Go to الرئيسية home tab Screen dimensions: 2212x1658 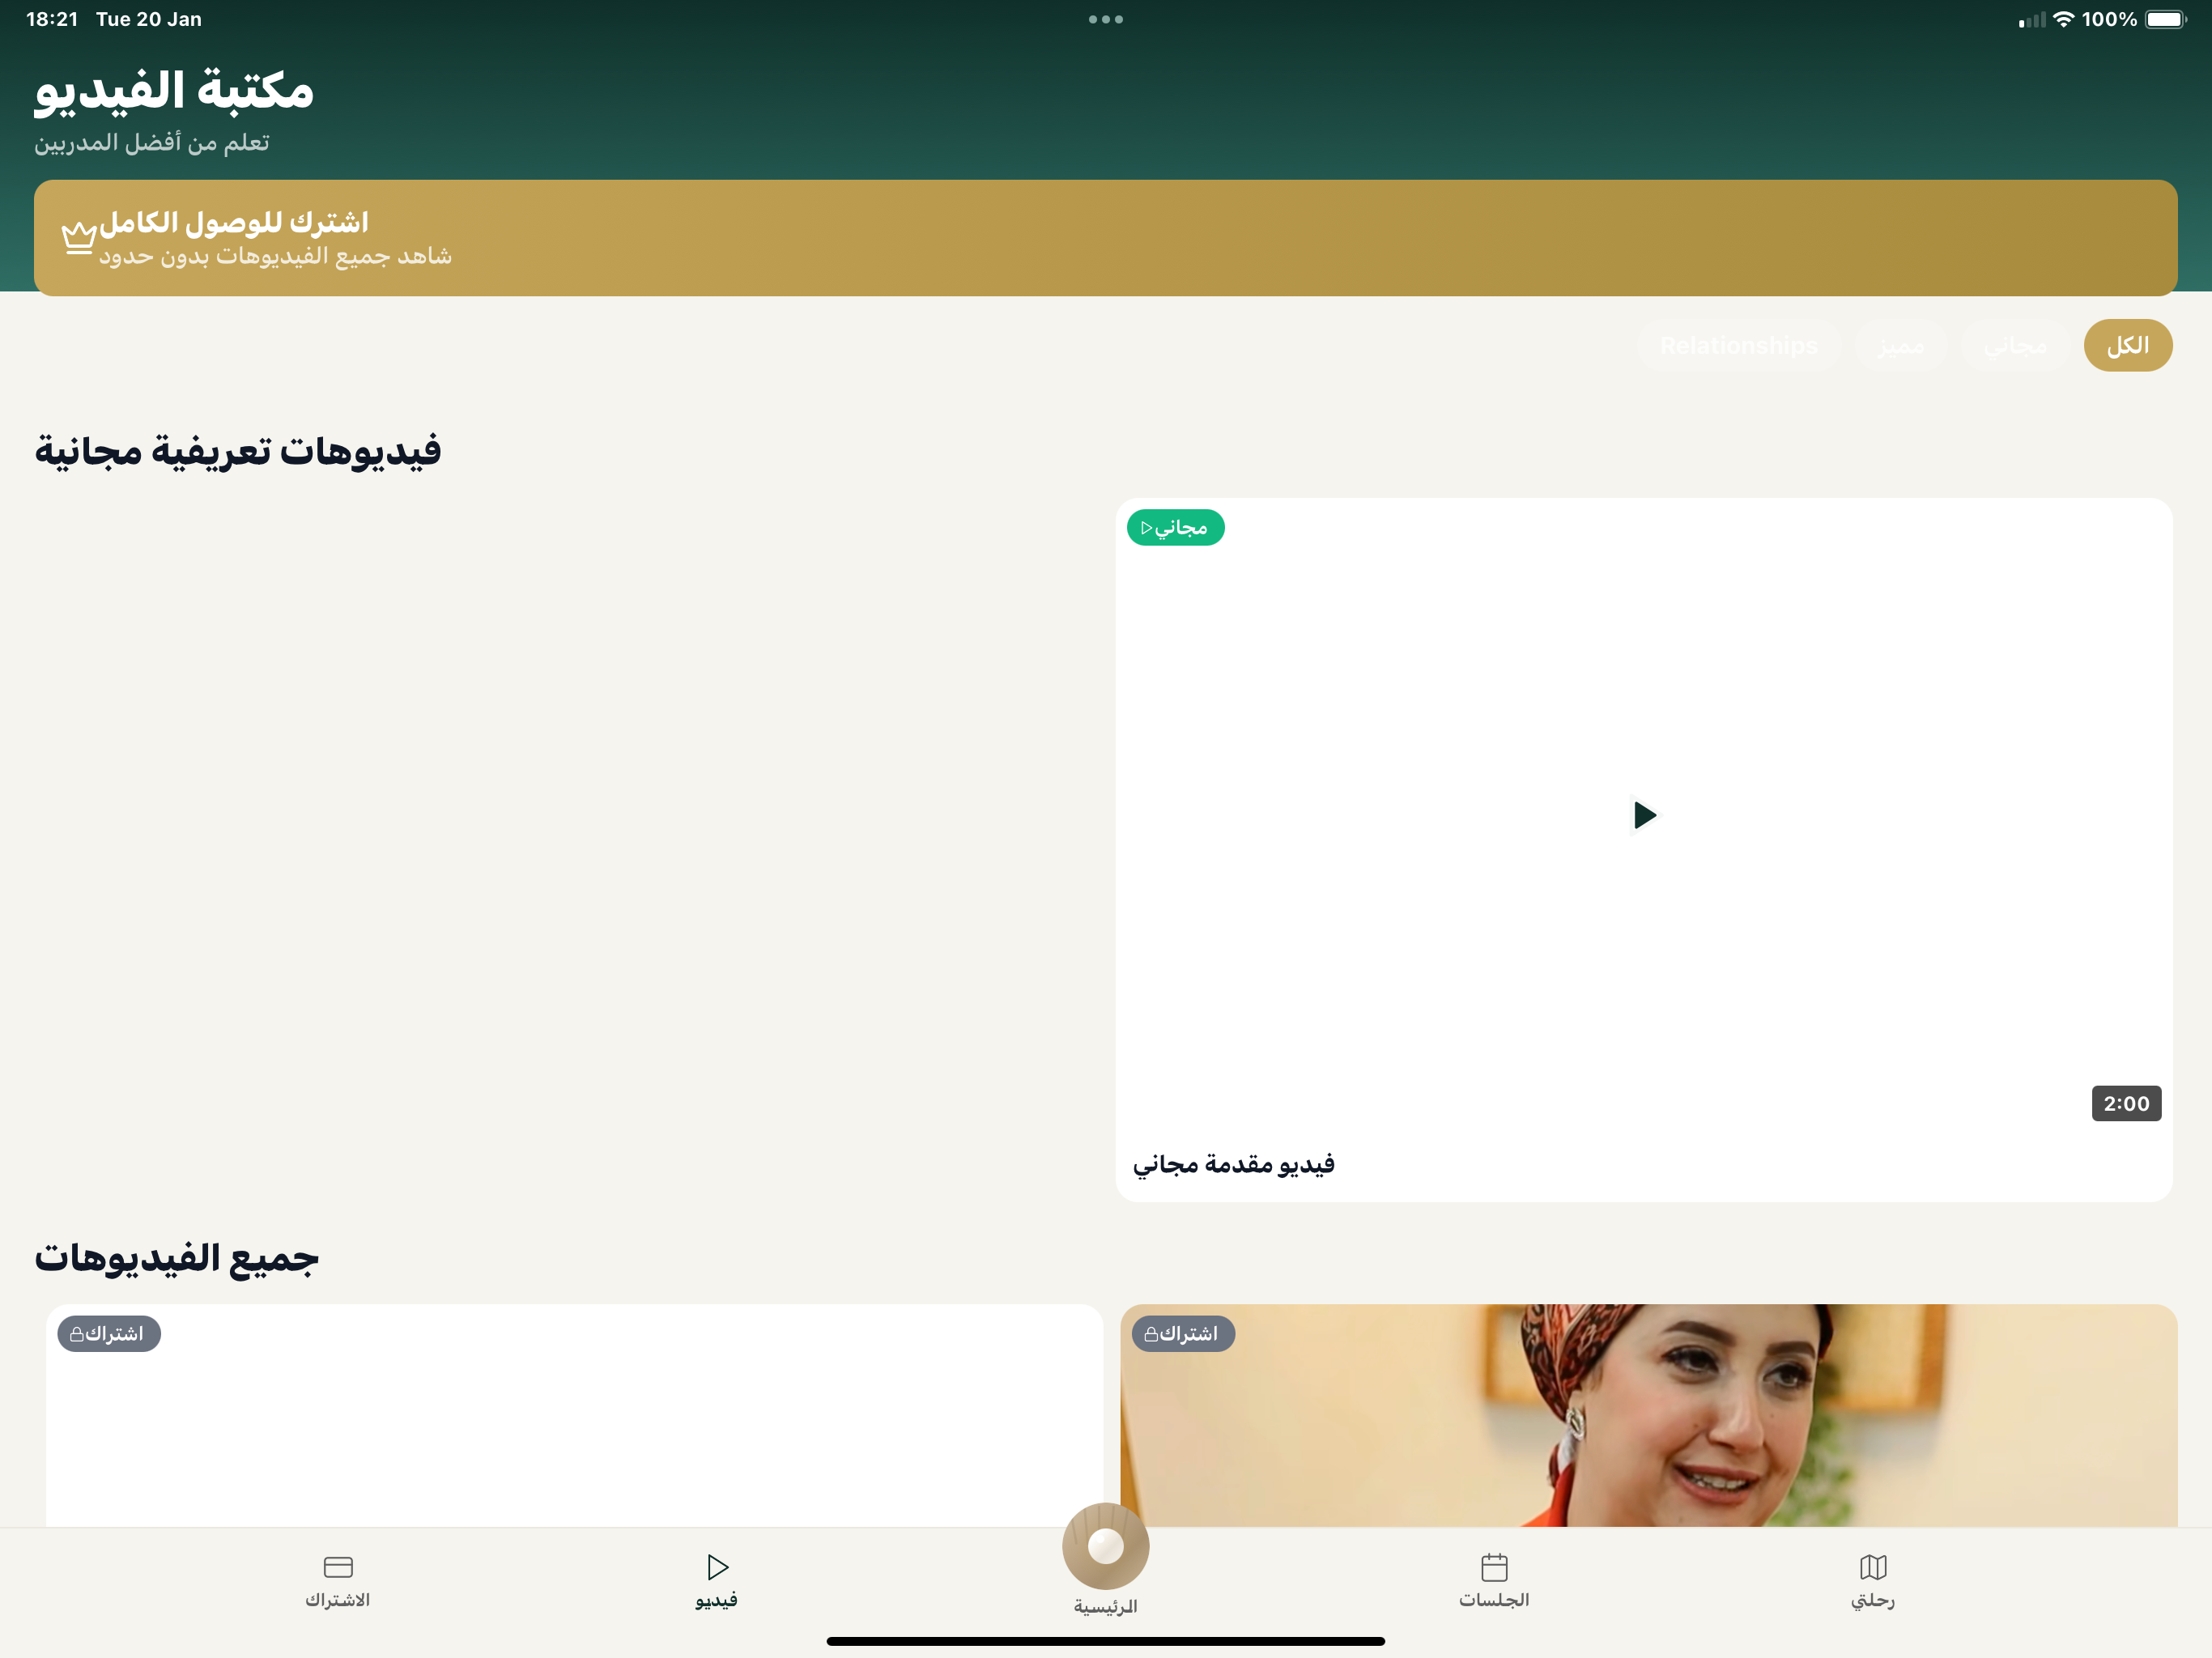pos(1105,1560)
